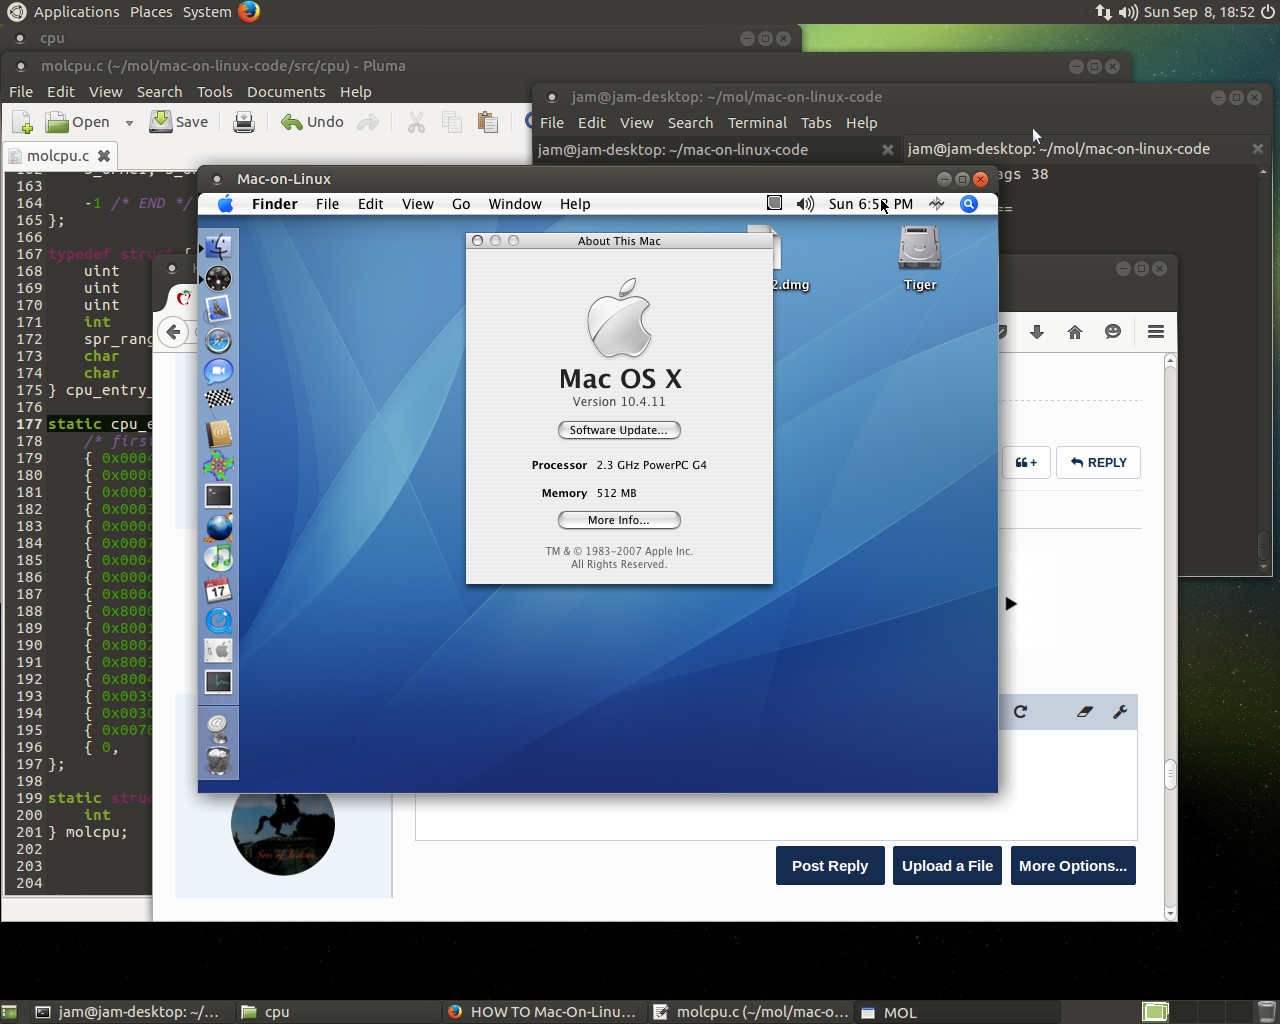The height and width of the screenshot is (1024, 1280).
Task: Click the colorful fractal dock icon
Action: 219,465
